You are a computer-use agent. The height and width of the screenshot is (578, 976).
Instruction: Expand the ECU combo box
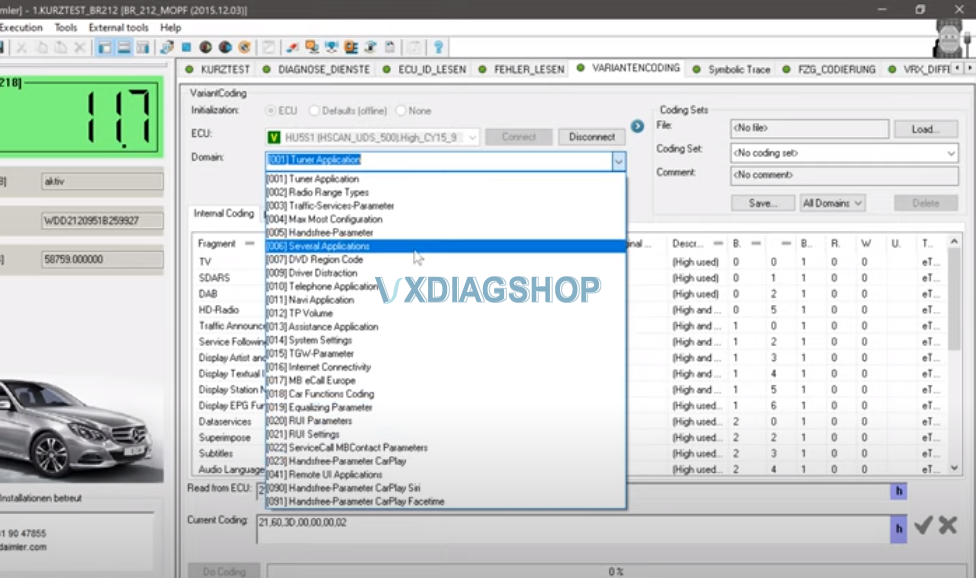[472, 137]
